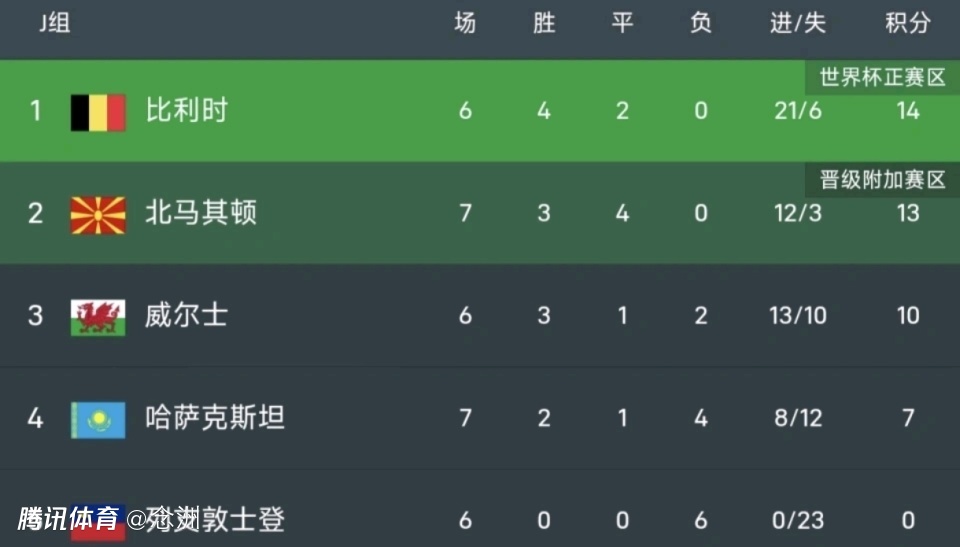960x547 pixels.
Task: Click the 晋级附加赛区 playoff label
Action: tap(882, 180)
